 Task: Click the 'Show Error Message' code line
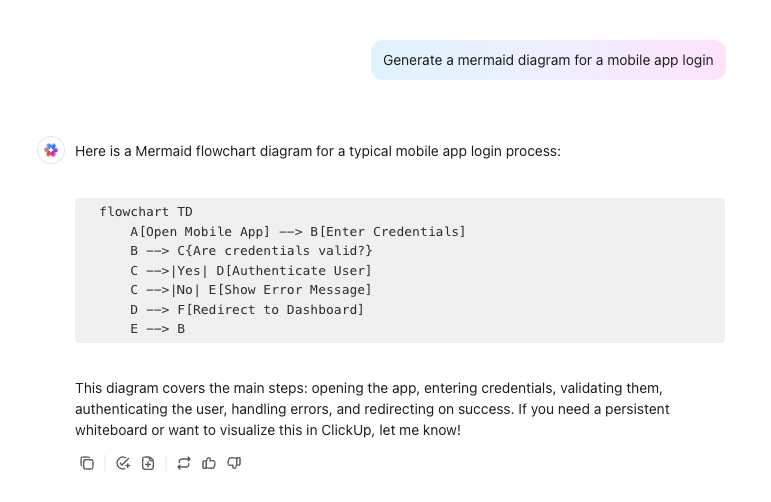pos(251,290)
